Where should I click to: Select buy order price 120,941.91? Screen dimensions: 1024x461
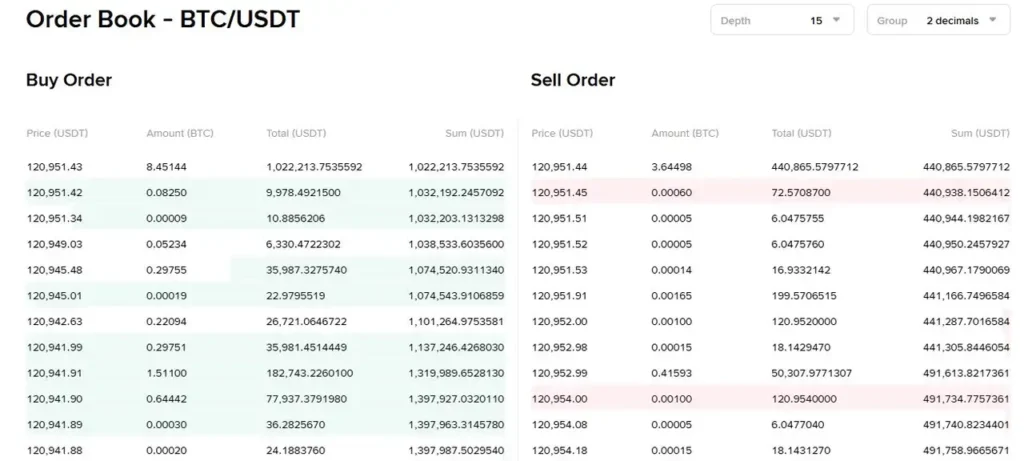click(55, 373)
